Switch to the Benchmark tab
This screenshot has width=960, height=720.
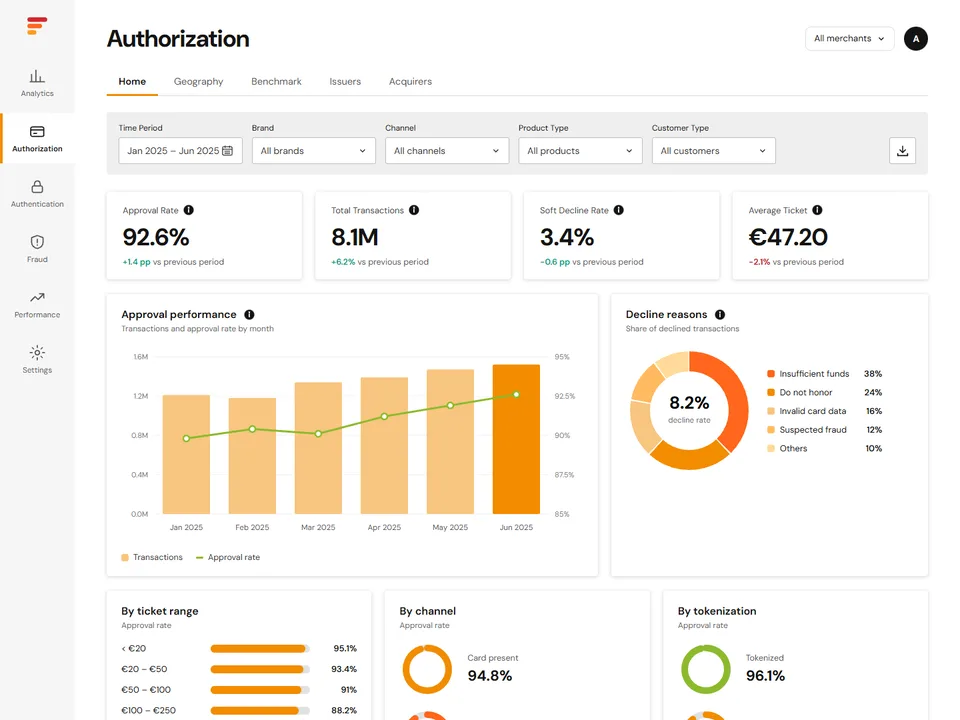276,81
